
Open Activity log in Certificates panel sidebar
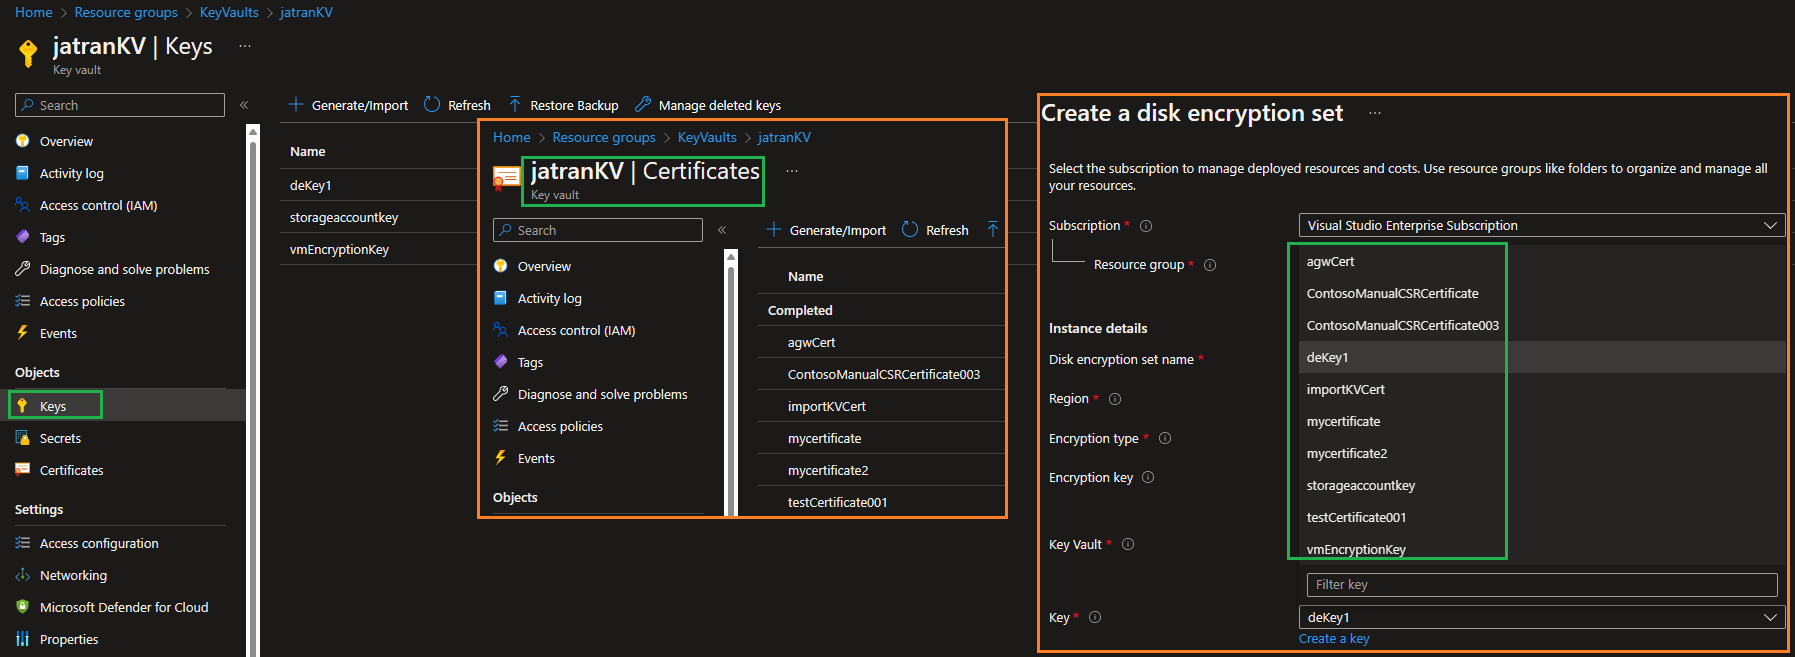tap(549, 298)
